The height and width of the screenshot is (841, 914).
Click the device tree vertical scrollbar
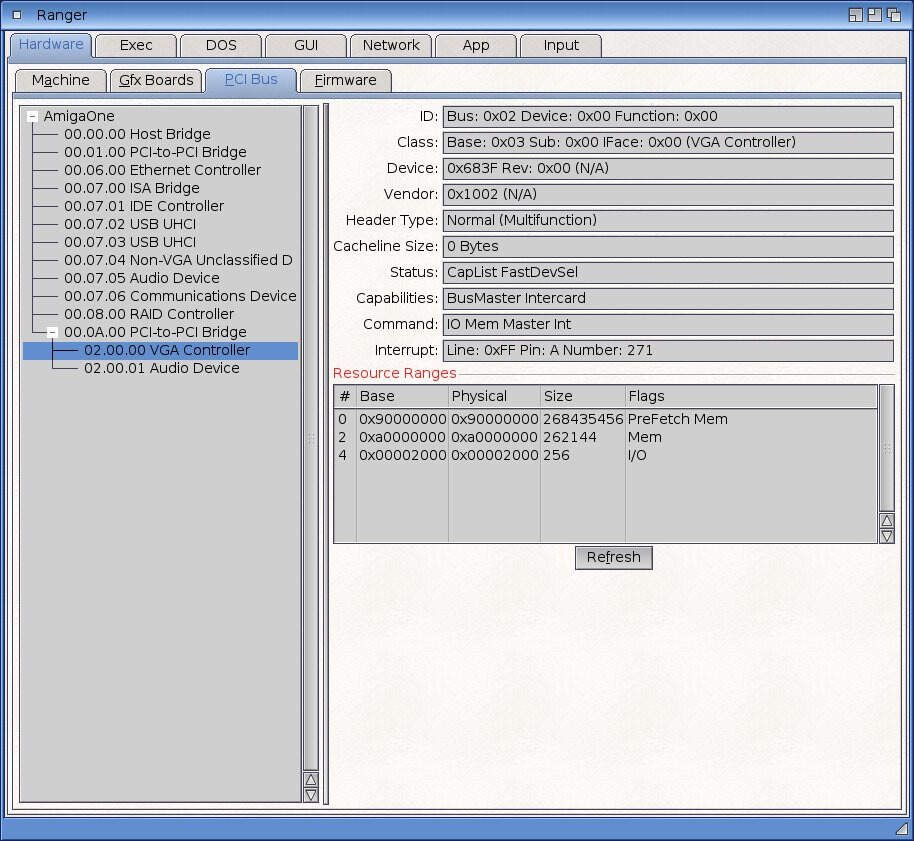311,439
